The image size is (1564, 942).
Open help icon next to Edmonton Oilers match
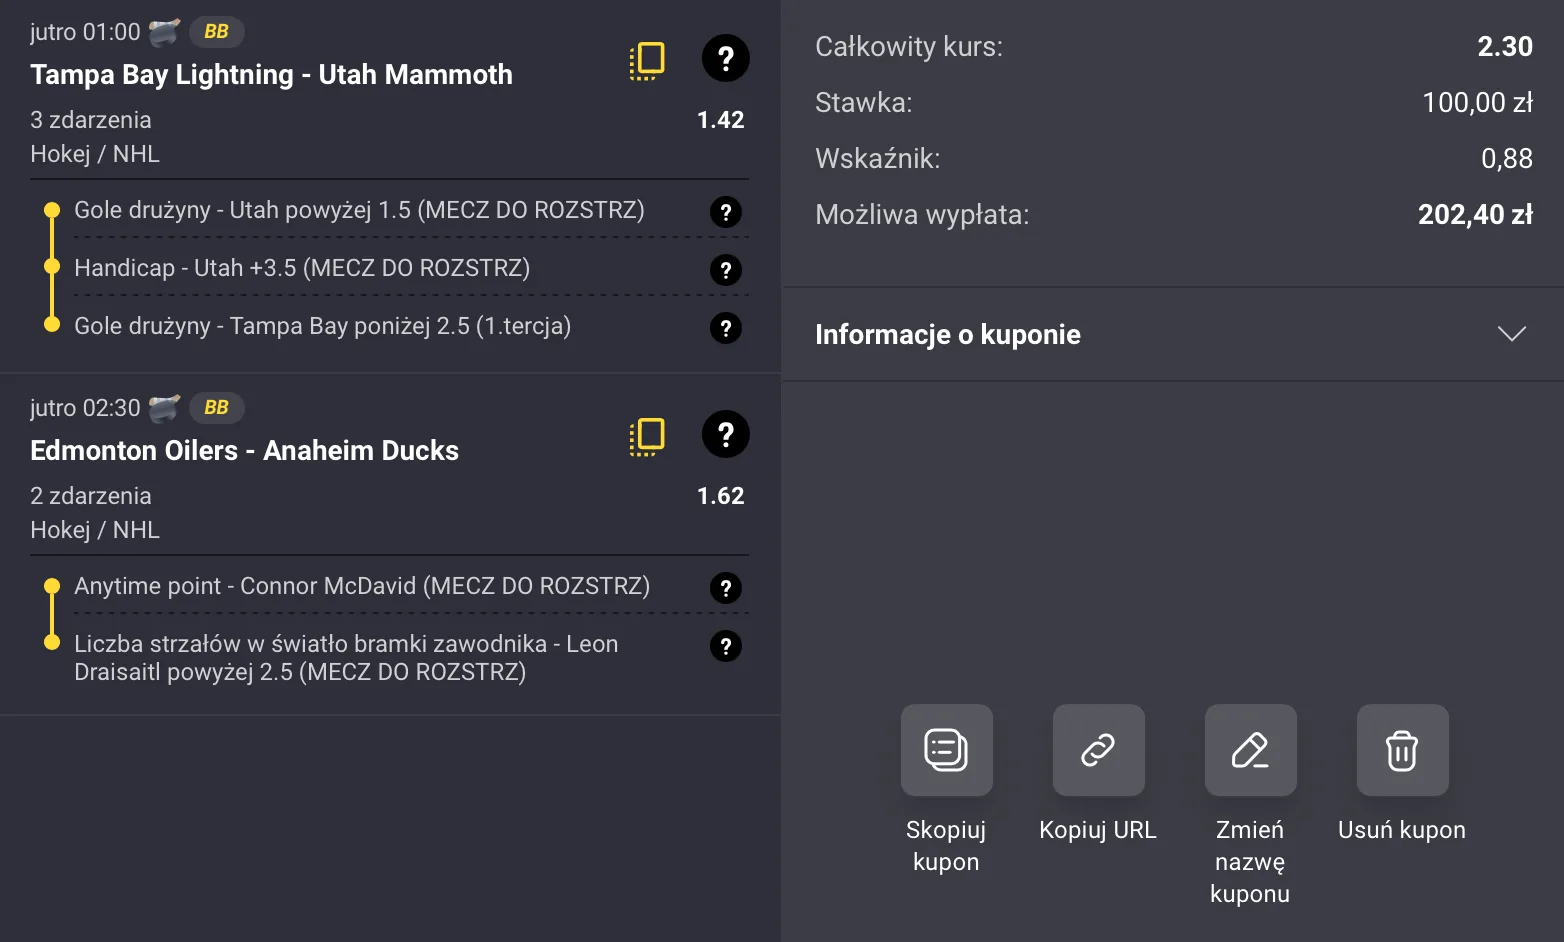[725, 434]
